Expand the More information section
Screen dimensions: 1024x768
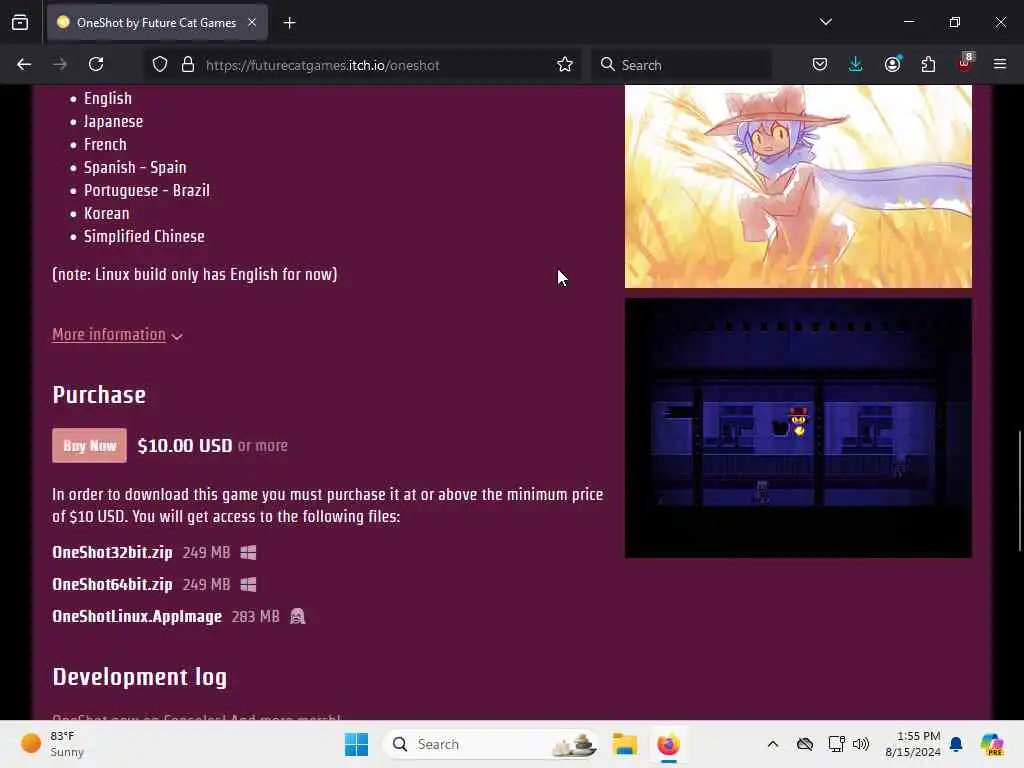pyautogui.click(x=117, y=335)
